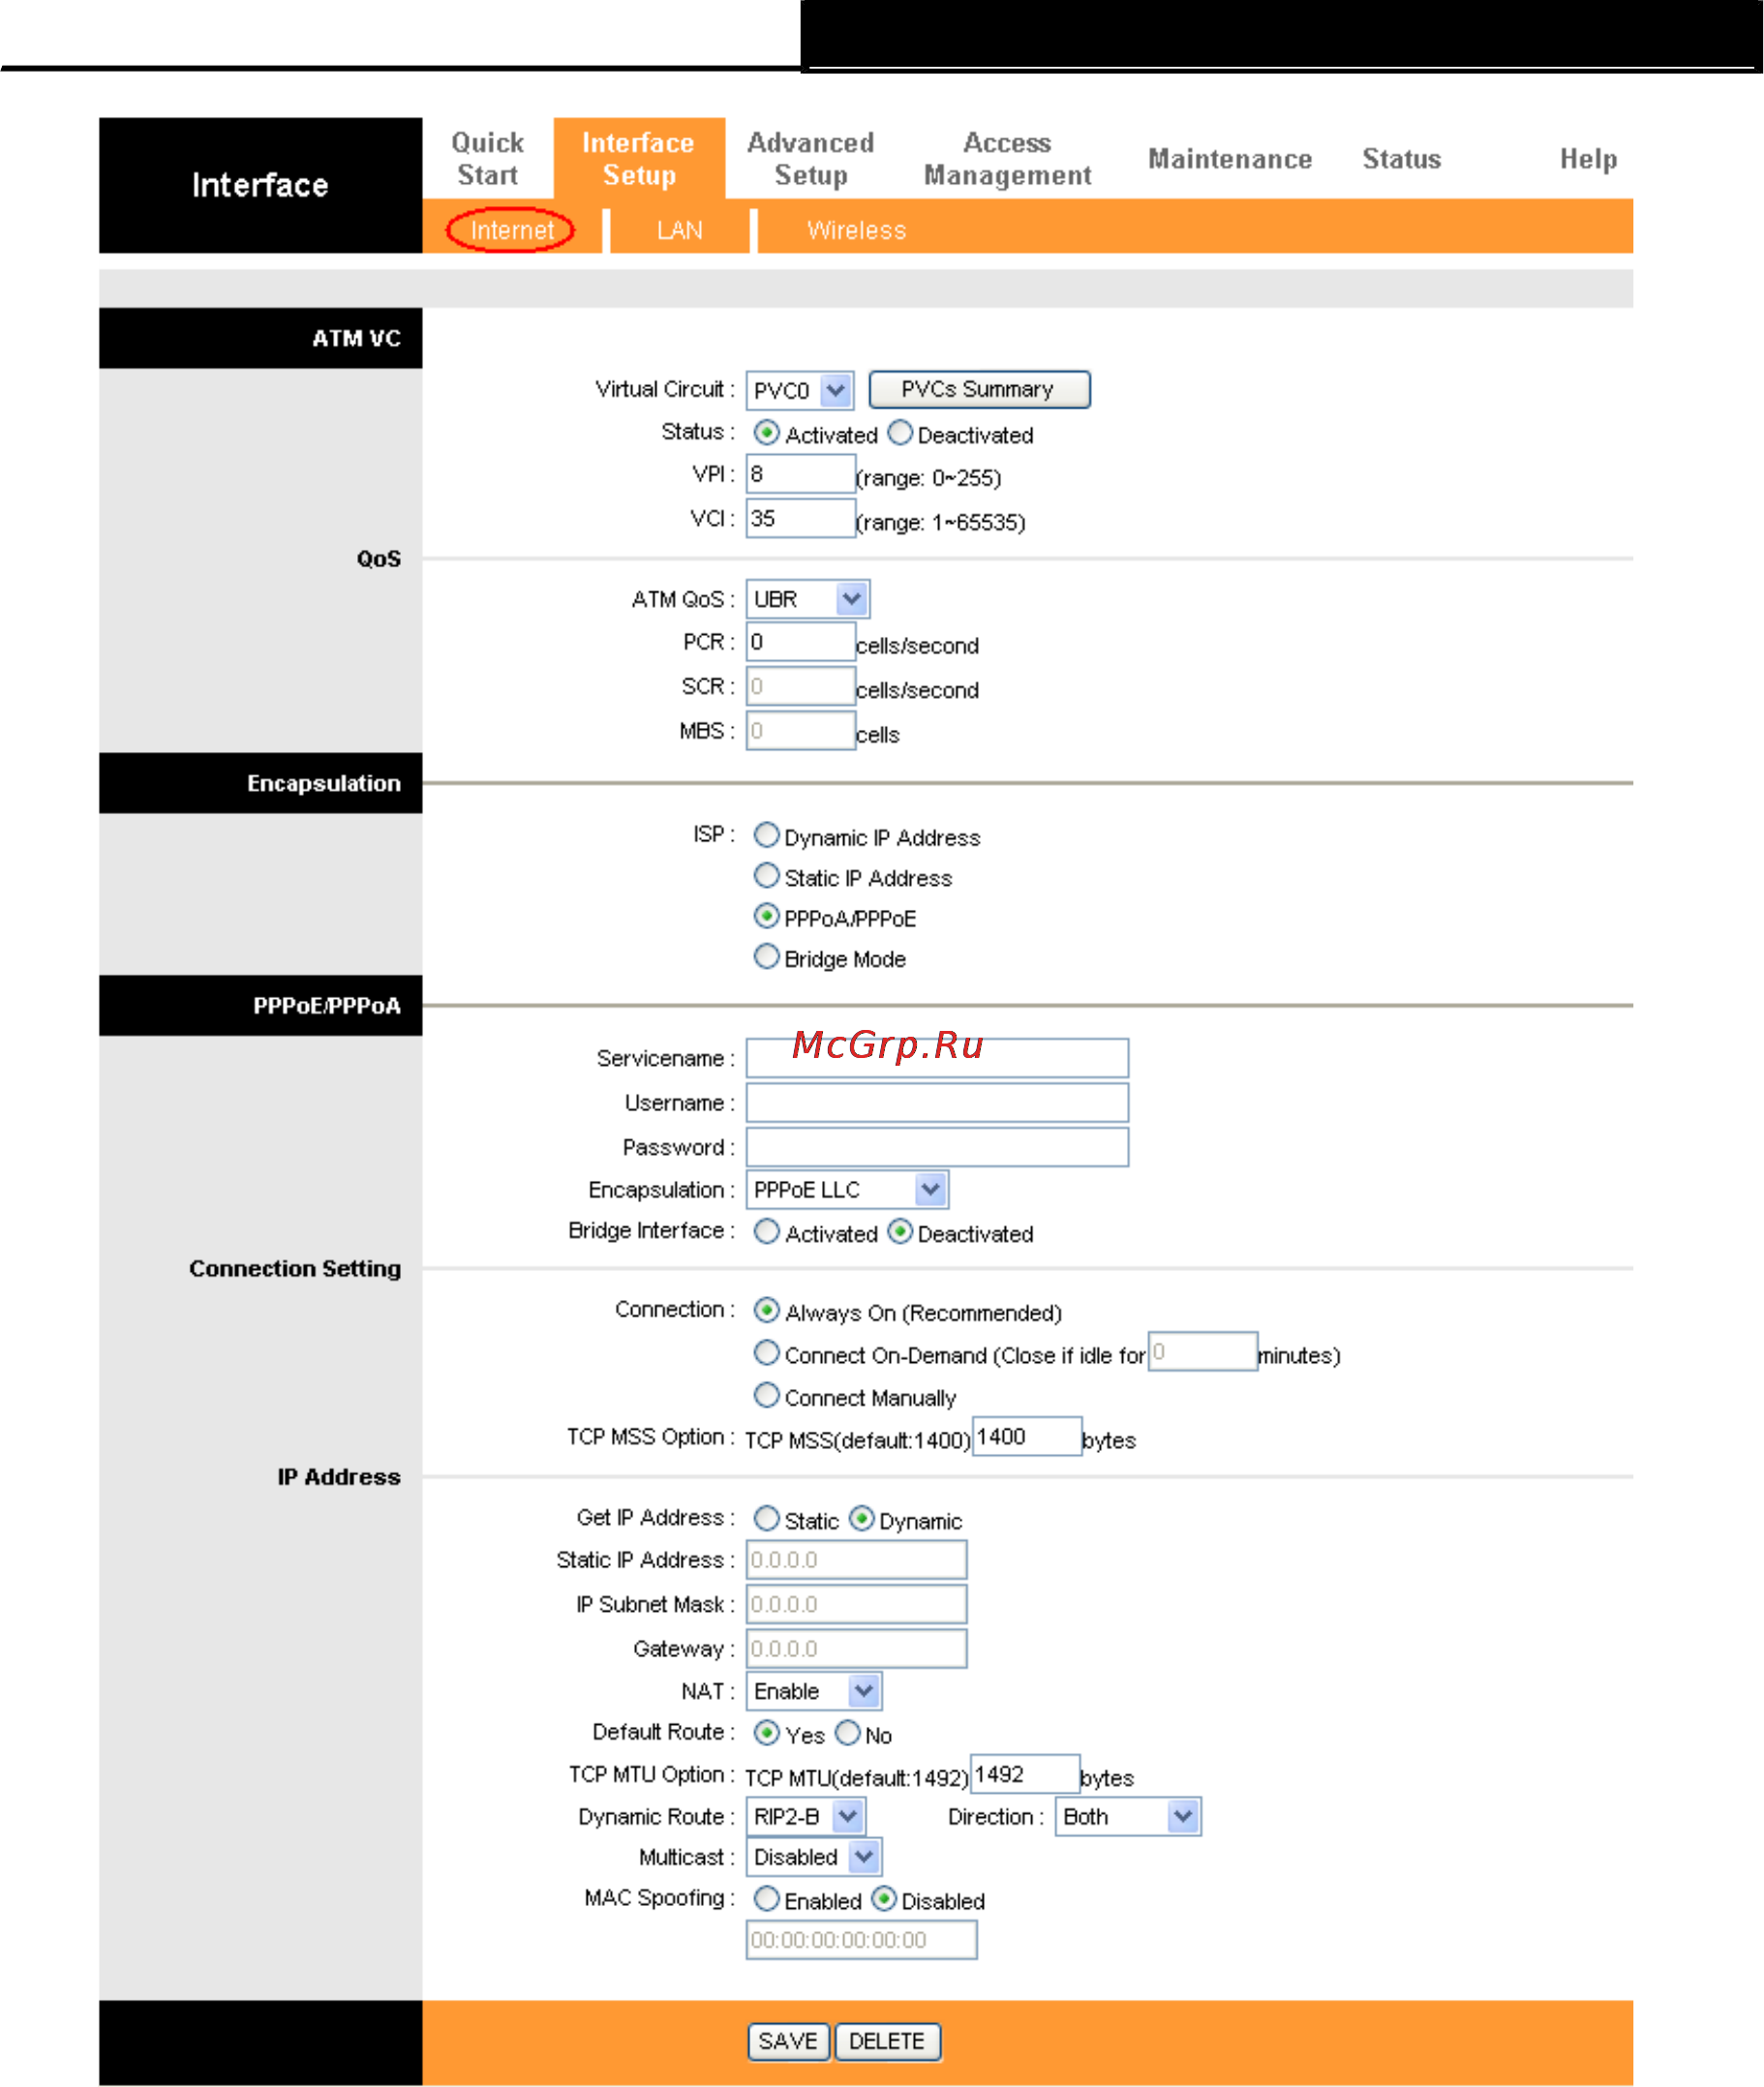This screenshot has height=2087, width=1764.
Task: Open the Dynamic Route RIP2-B dropdown
Action: [806, 1816]
